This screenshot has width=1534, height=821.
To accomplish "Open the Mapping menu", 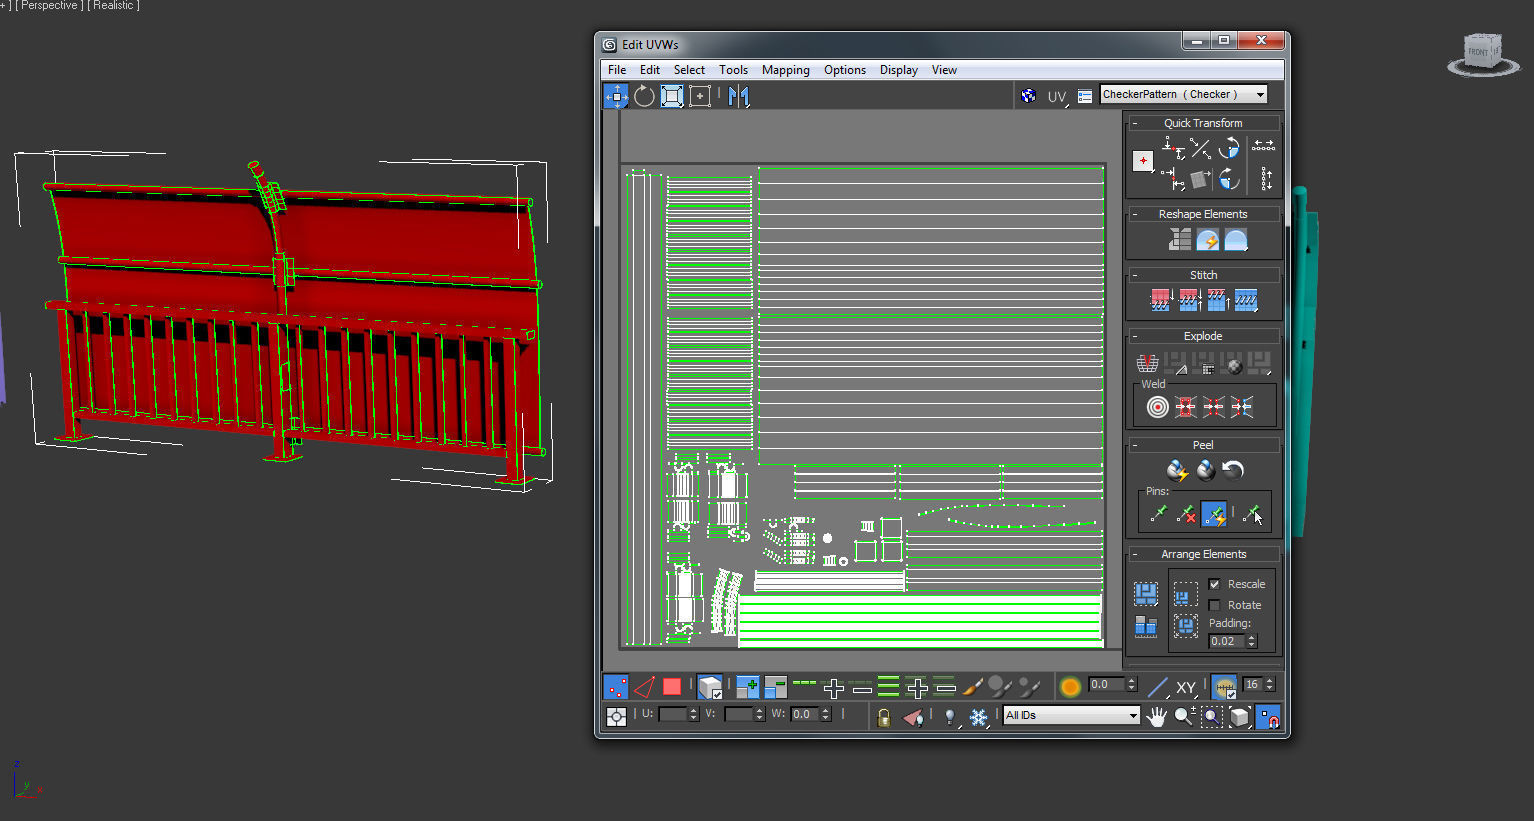I will [786, 70].
